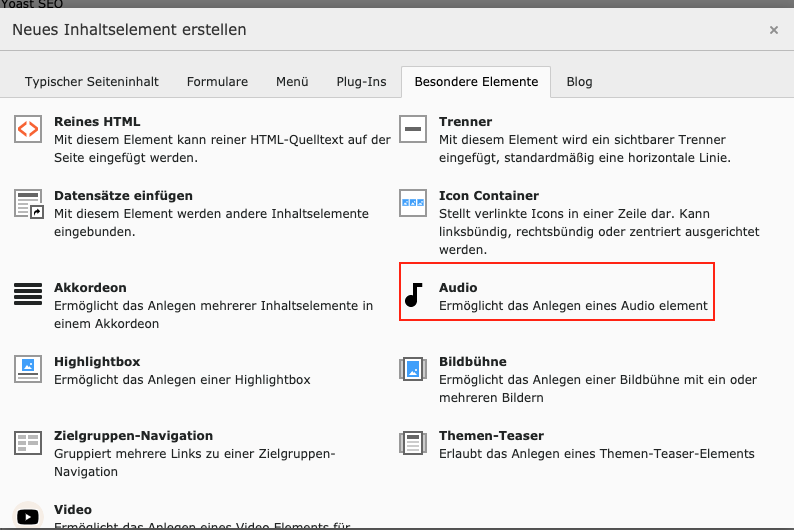Select the Themen-Teaser icon
The width and height of the screenshot is (794, 530).
pyautogui.click(x=413, y=442)
